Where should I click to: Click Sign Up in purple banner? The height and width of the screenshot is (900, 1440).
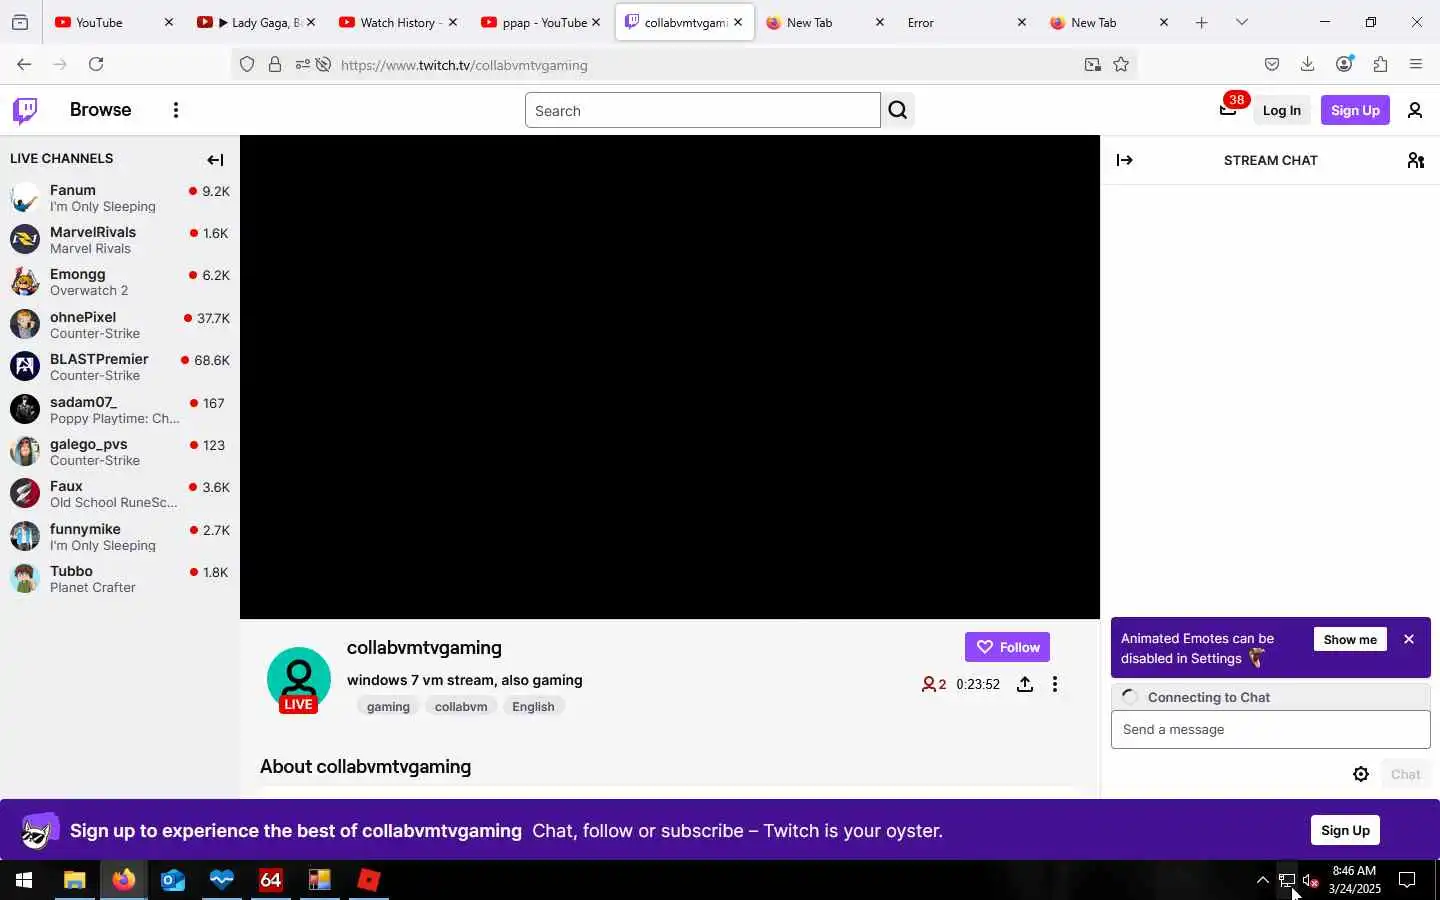click(x=1345, y=830)
